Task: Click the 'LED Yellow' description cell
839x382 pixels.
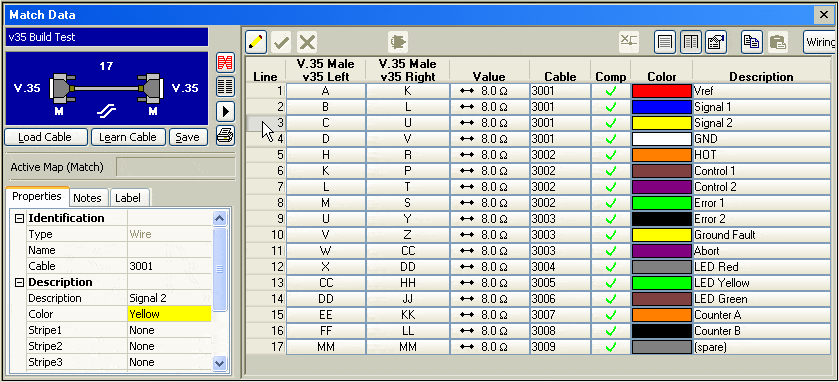Action: 761,283
